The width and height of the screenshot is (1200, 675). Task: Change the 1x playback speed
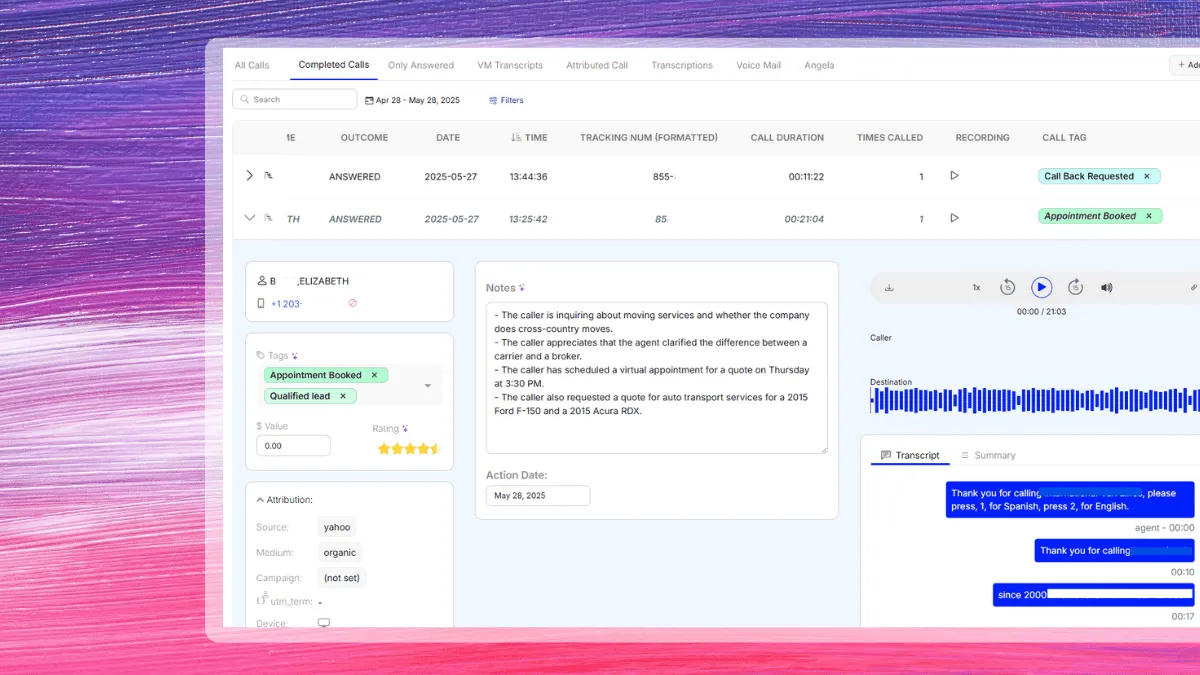pos(976,288)
